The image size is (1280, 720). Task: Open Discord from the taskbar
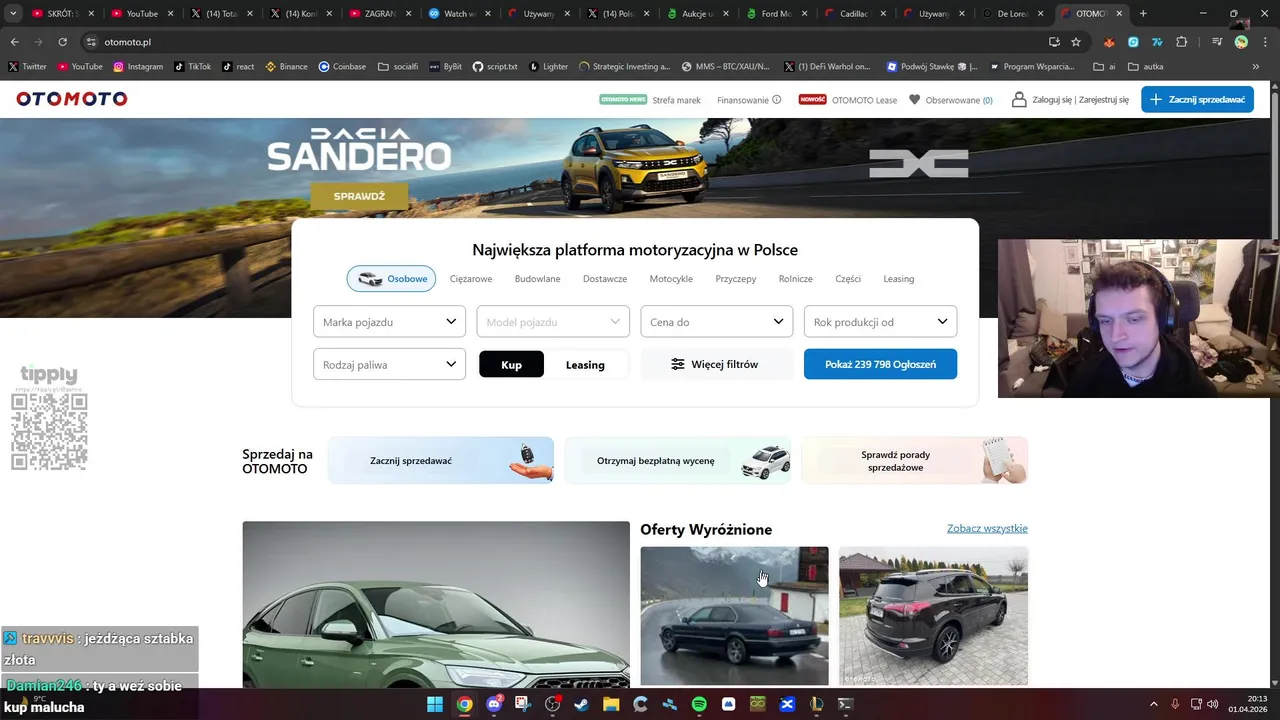pos(494,704)
